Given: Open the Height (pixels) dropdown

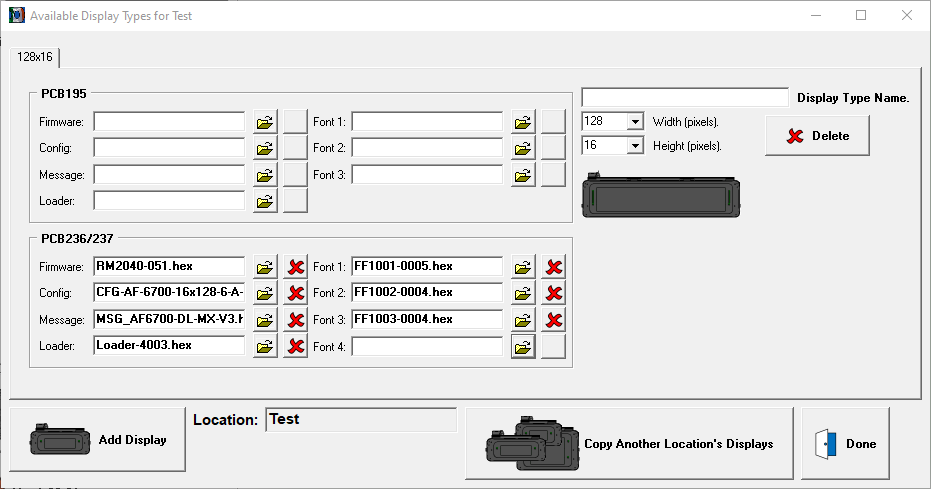Looking at the screenshot, I should [634, 146].
